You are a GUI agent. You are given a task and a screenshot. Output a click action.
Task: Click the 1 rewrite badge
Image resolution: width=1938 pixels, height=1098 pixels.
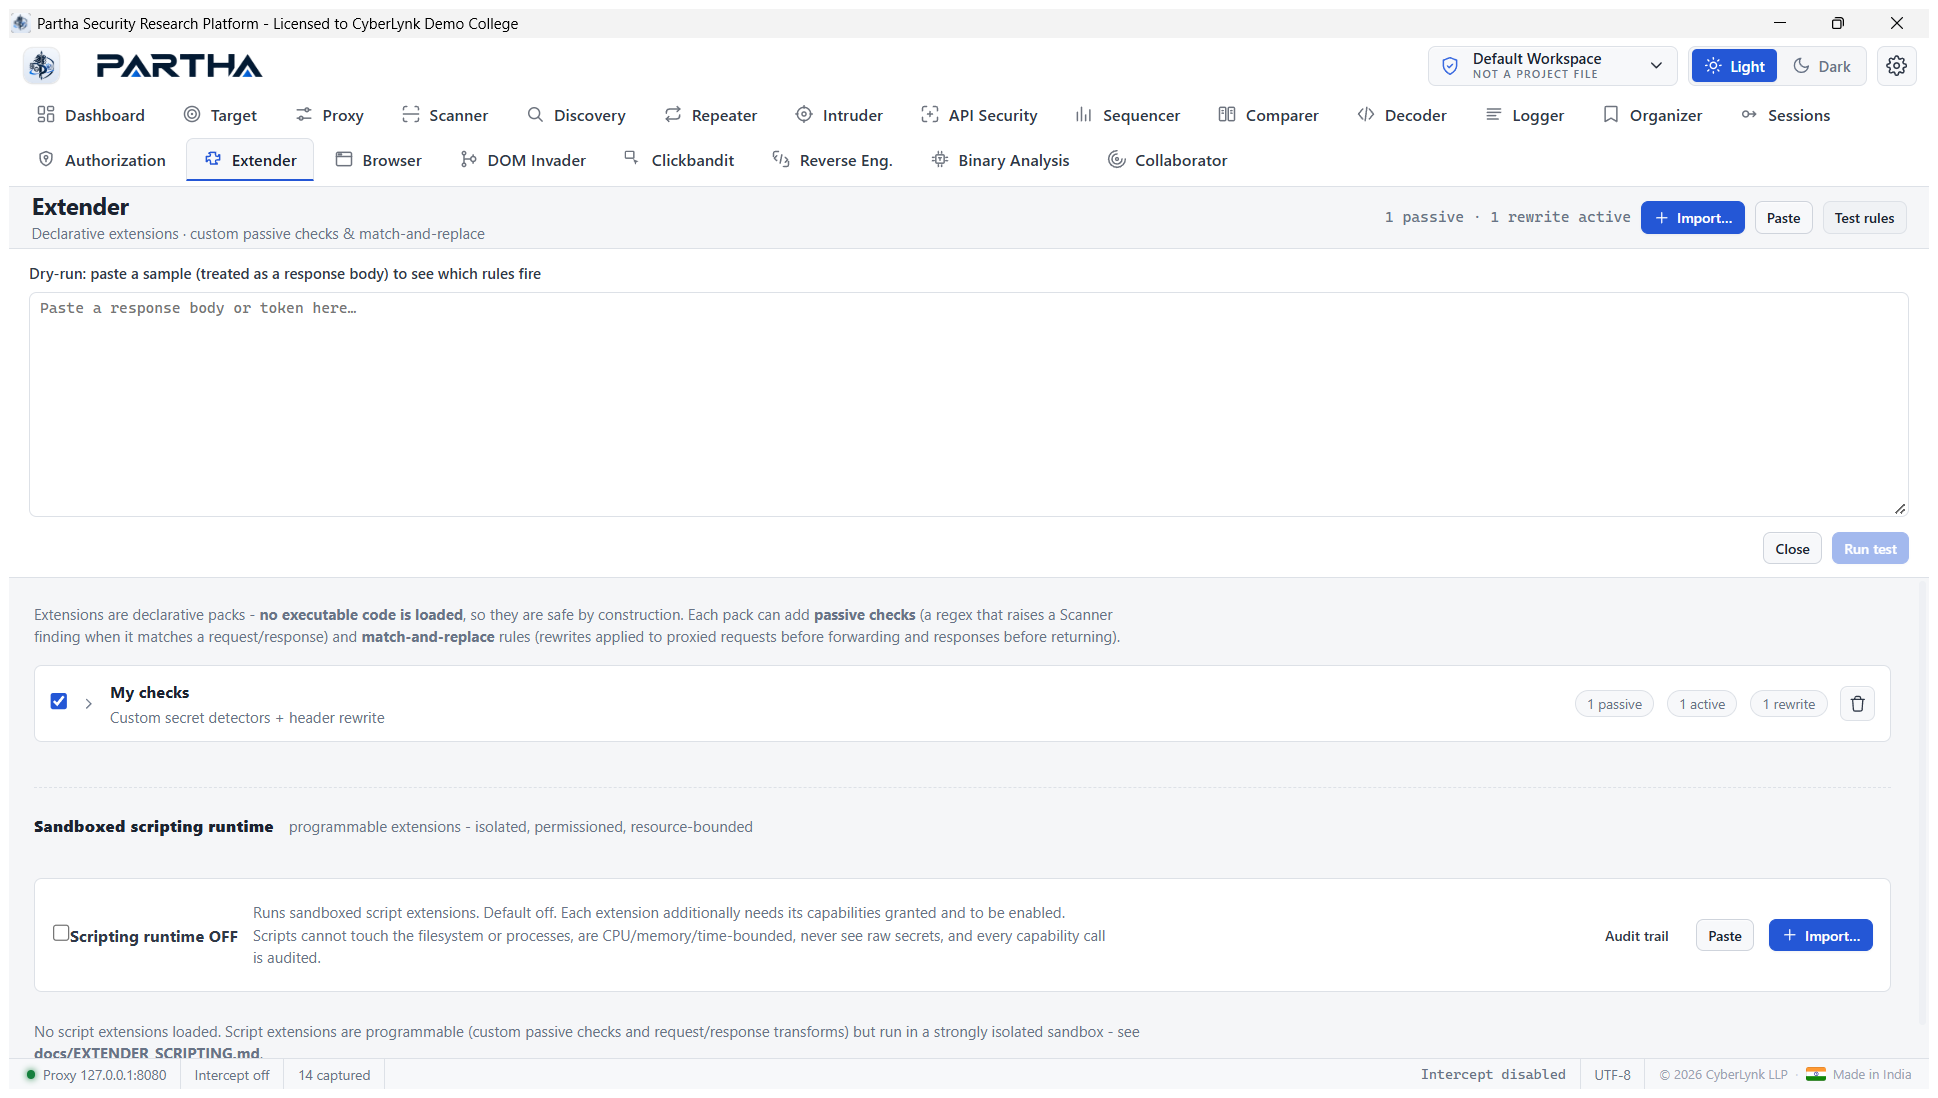click(1789, 704)
